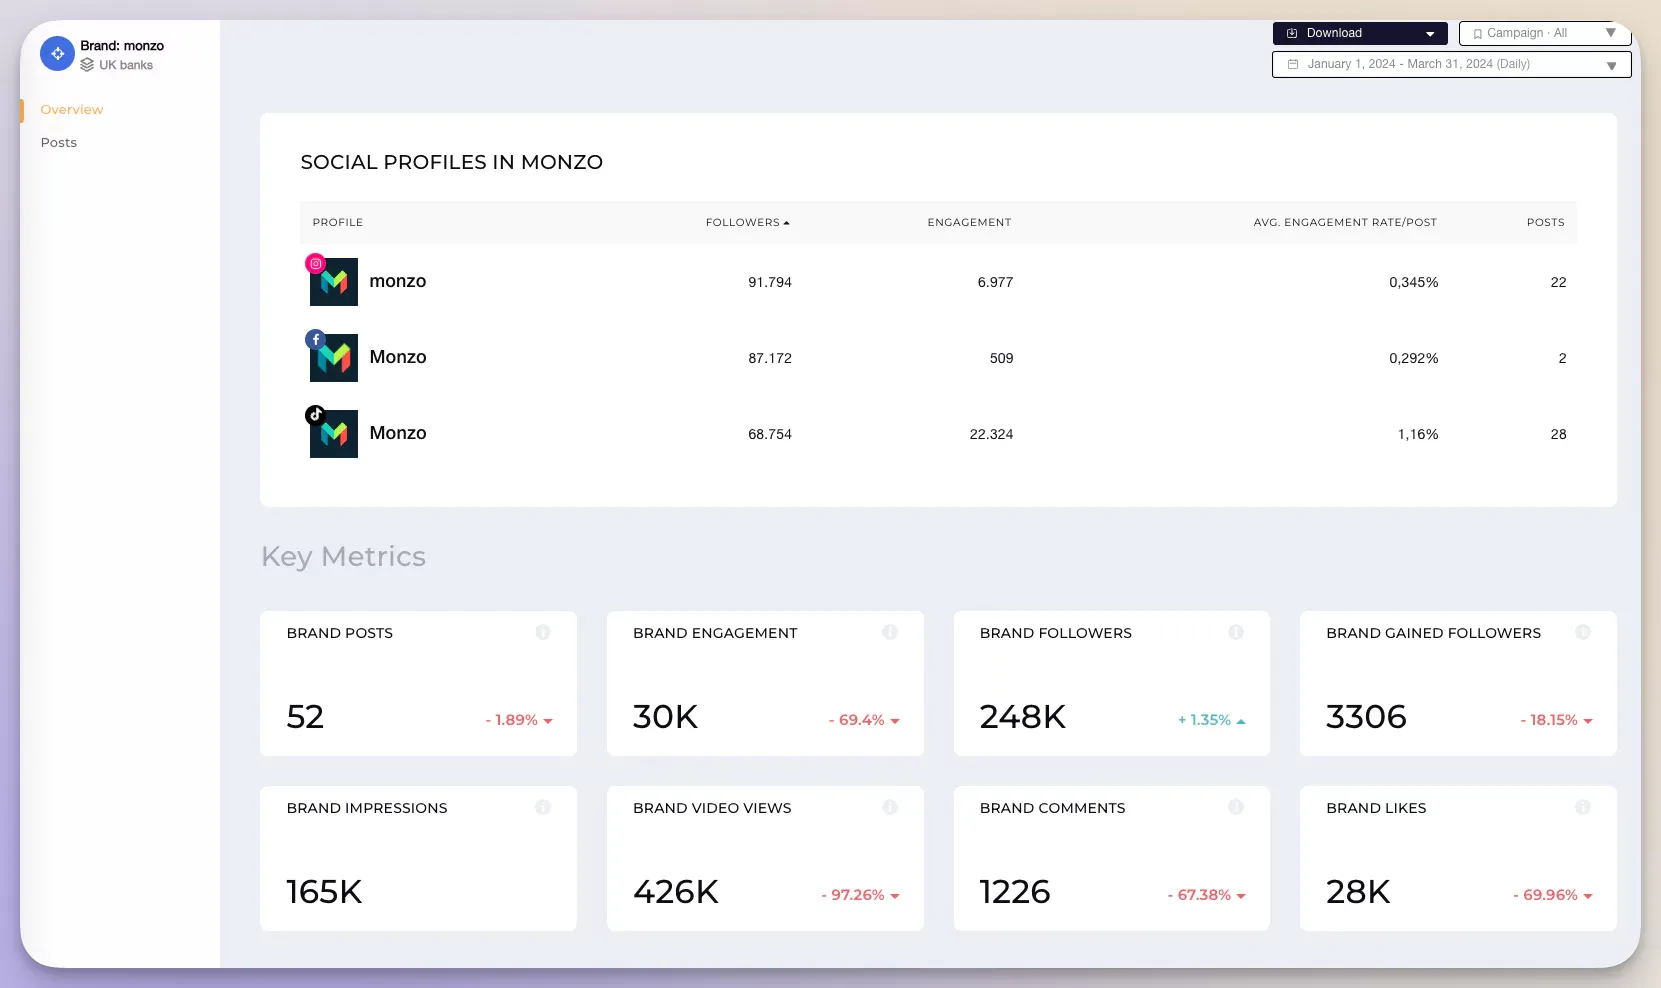This screenshot has width=1661, height=988.
Task: Click the Instagram badge on monzo profile
Action: click(315, 264)
